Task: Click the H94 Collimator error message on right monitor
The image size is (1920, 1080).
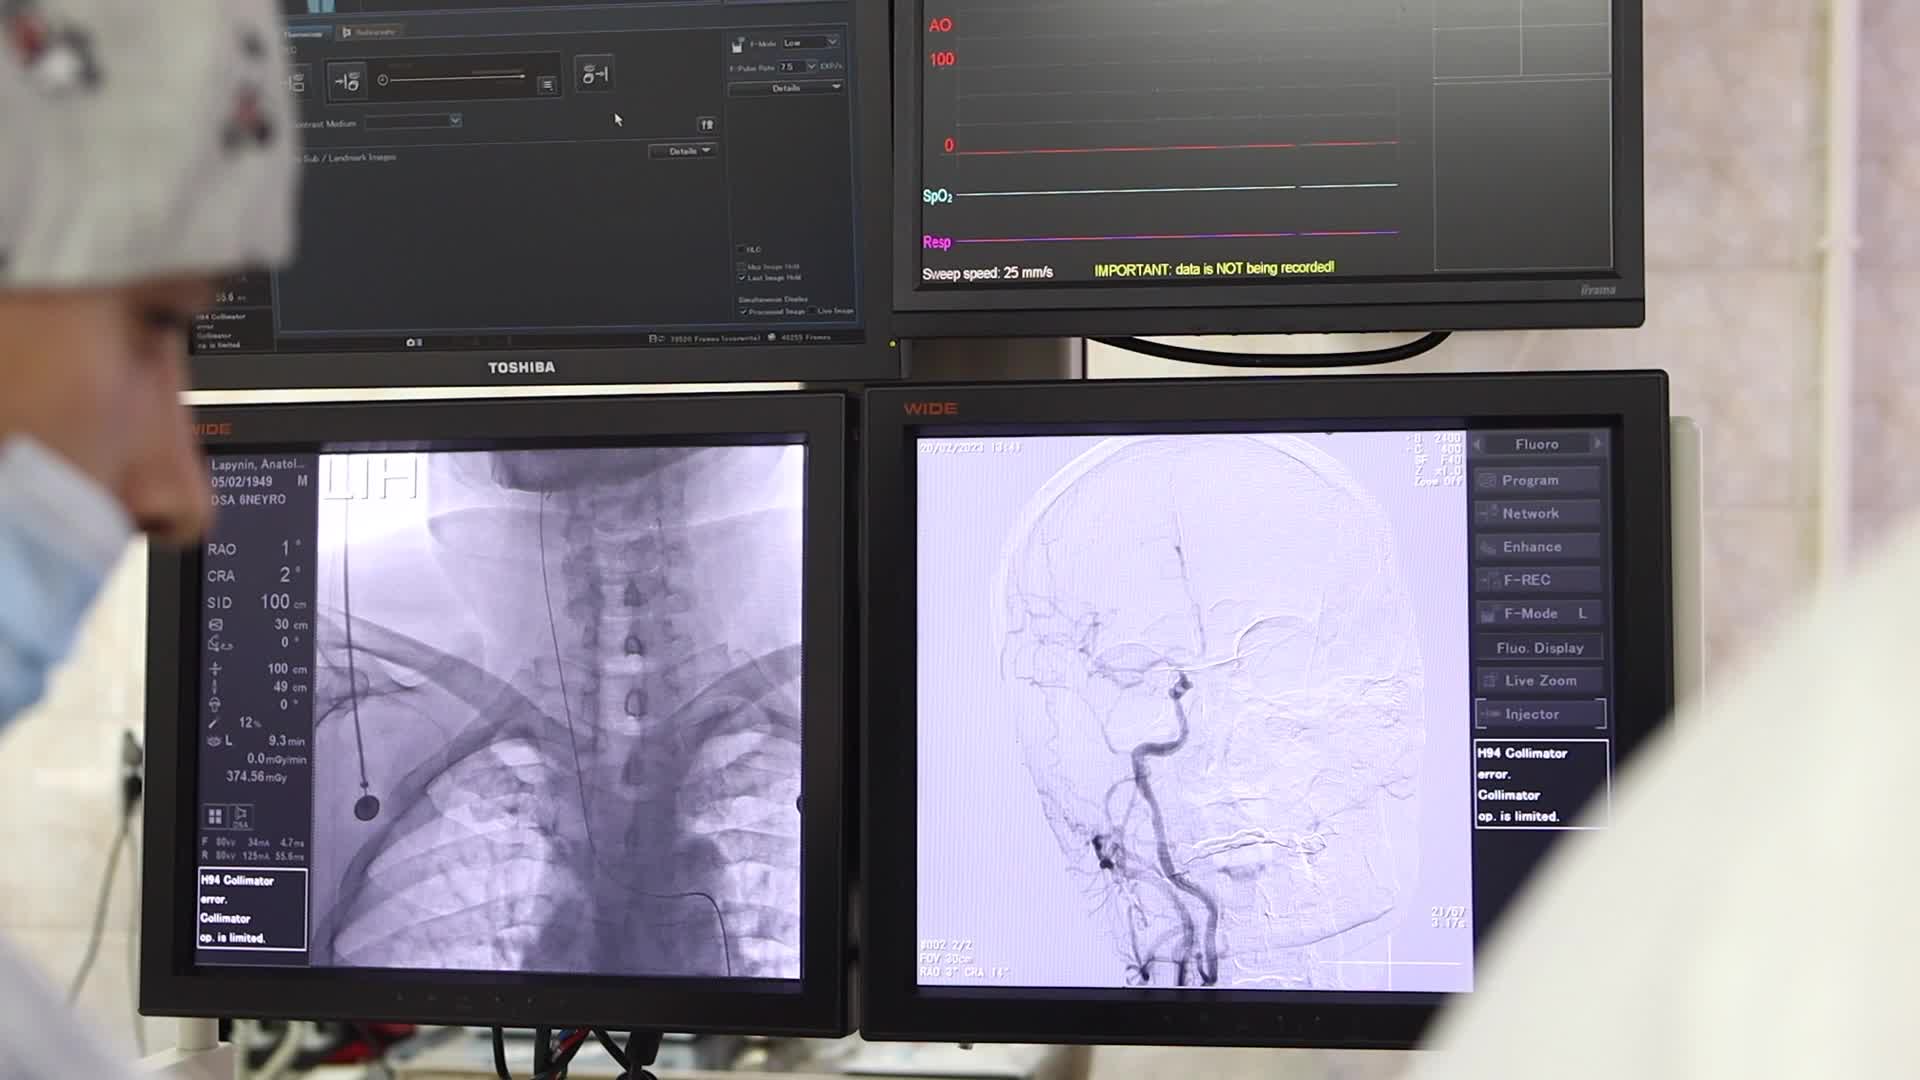Action: pyautogui.click(x=1540, y=785)
